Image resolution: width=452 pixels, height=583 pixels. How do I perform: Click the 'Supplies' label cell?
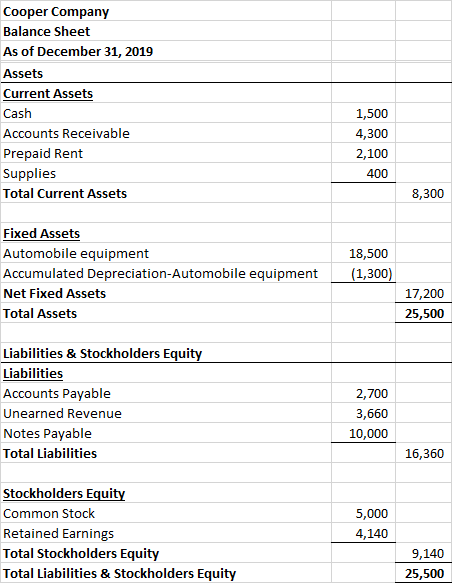tap(30, 174)
